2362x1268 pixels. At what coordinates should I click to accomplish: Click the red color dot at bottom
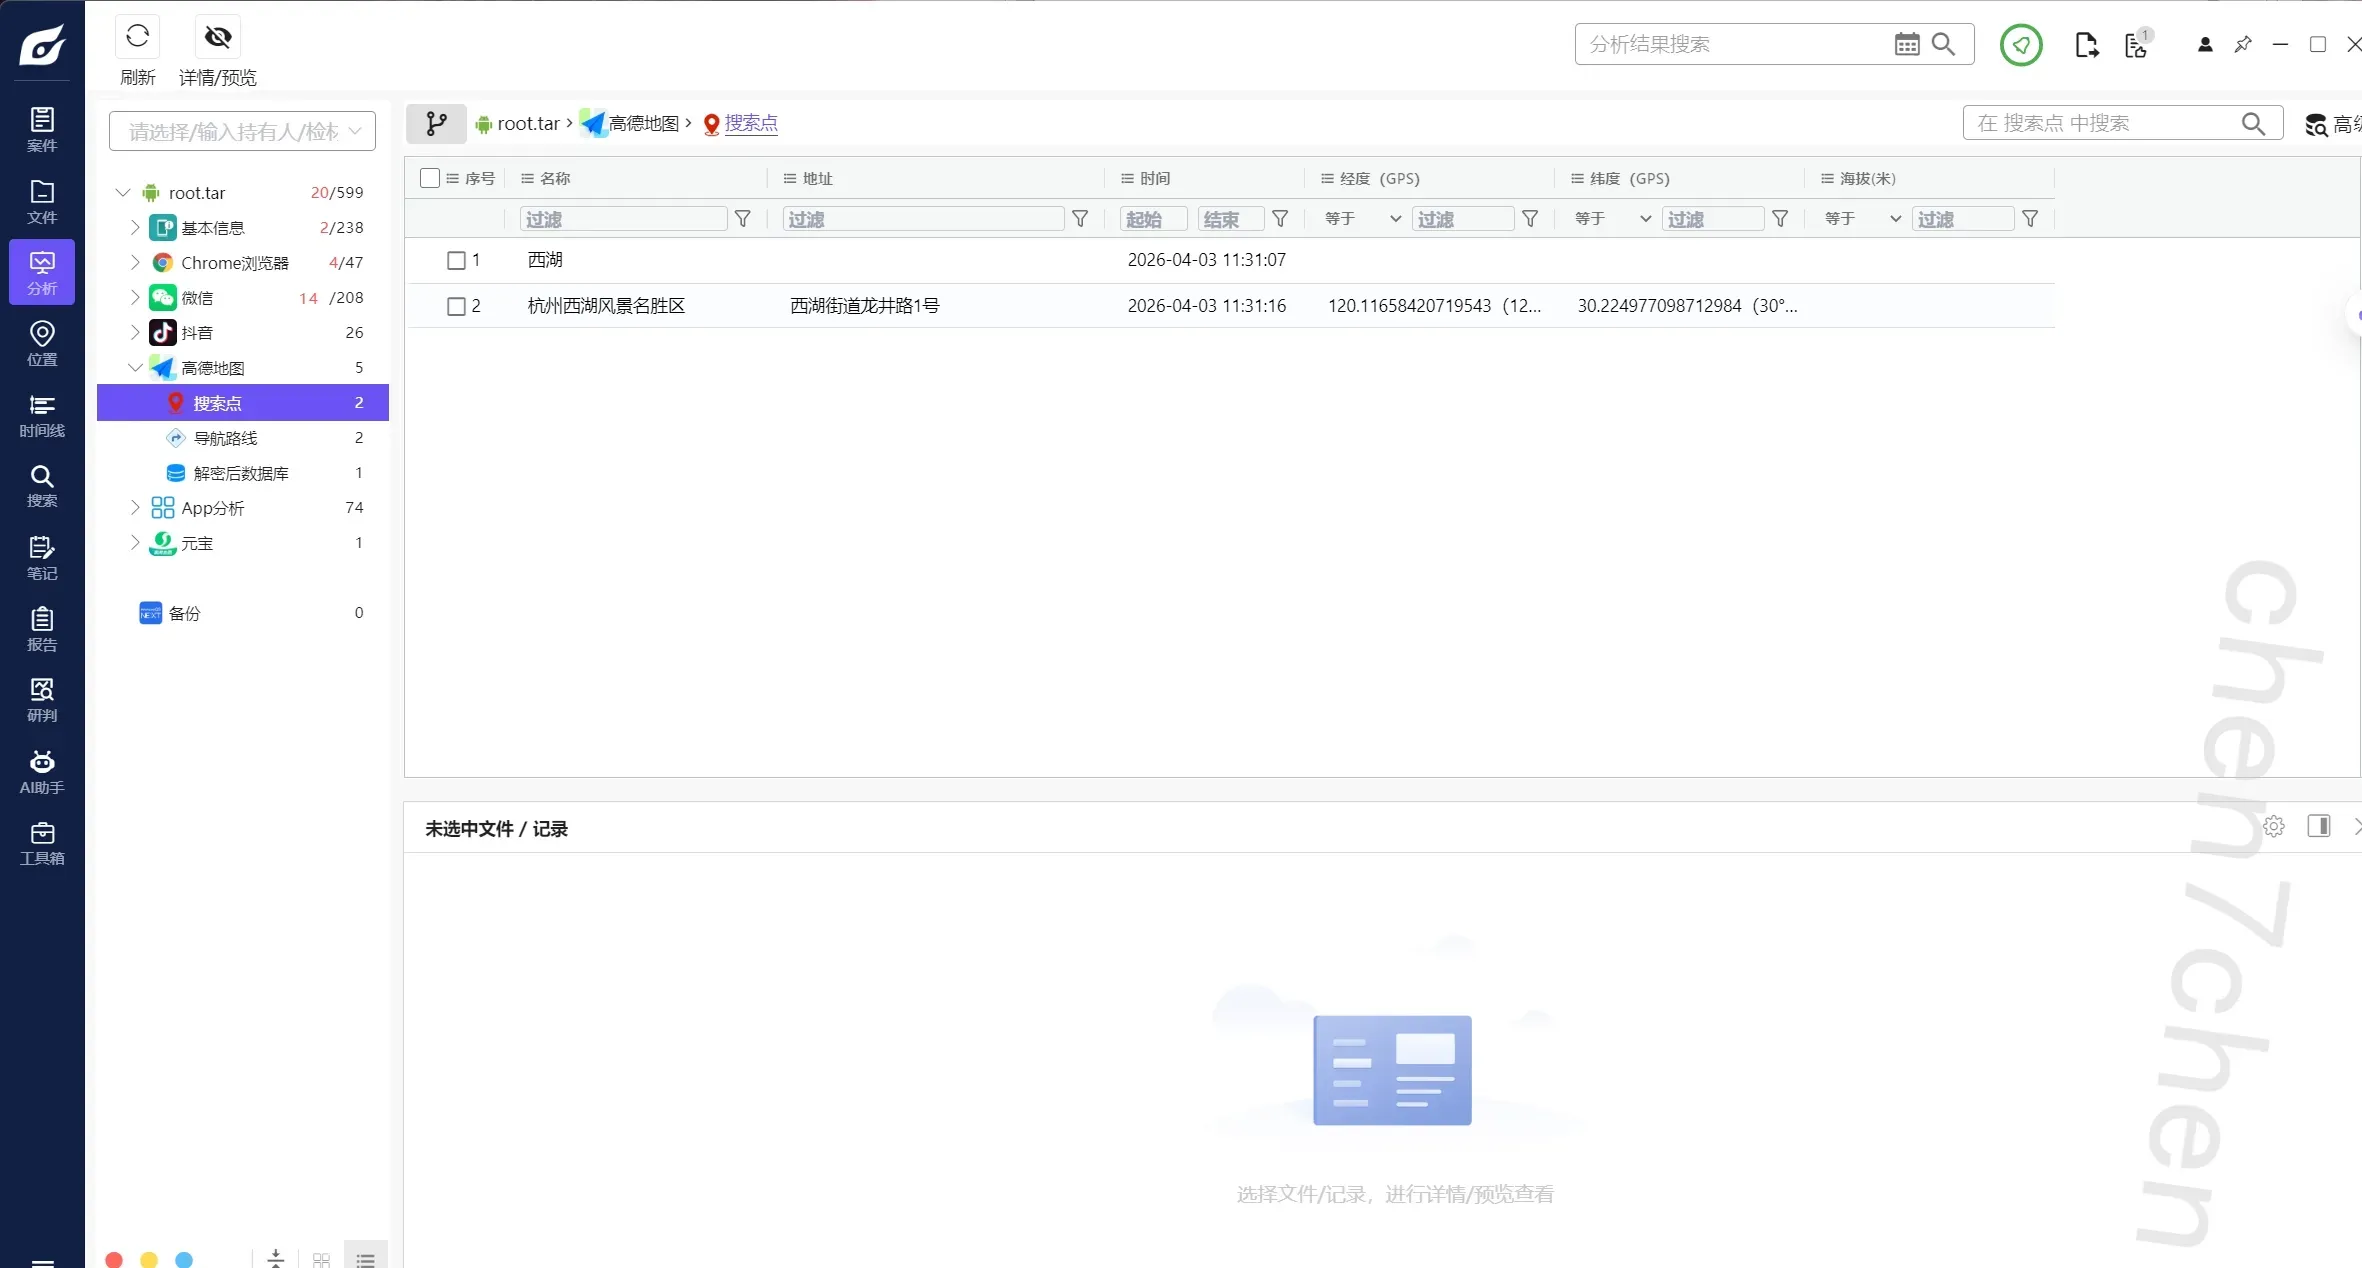pos(114,1259)
